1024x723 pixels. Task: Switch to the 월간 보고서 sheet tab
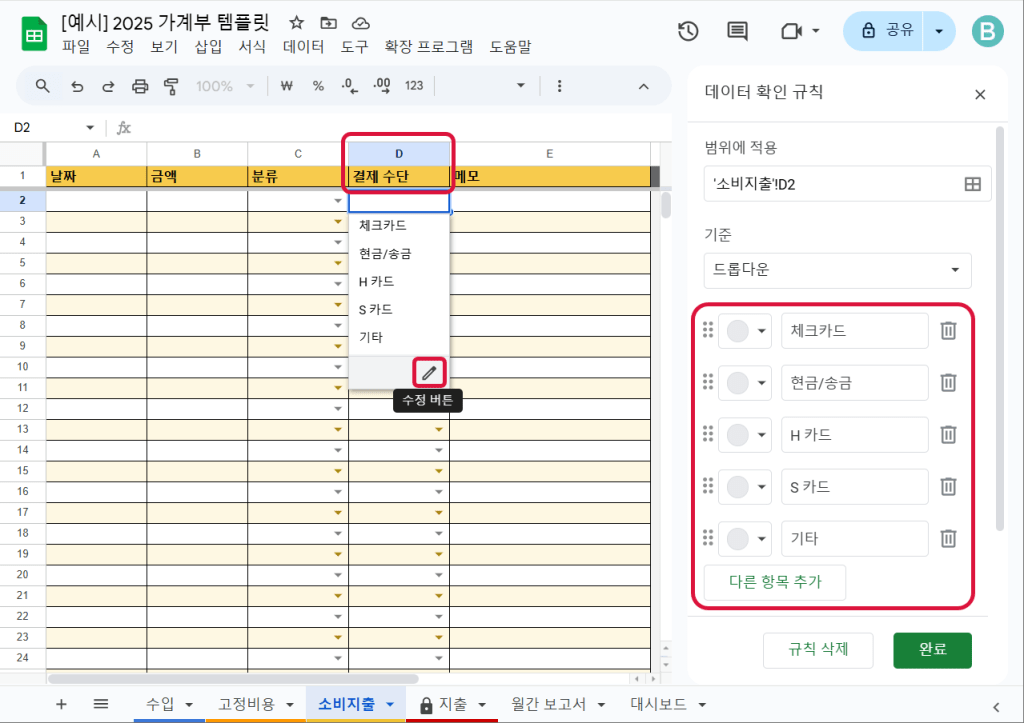coord(548,704)
